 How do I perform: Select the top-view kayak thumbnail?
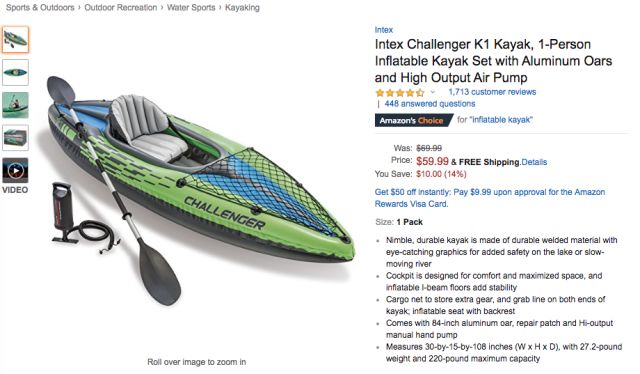(15, 72)
